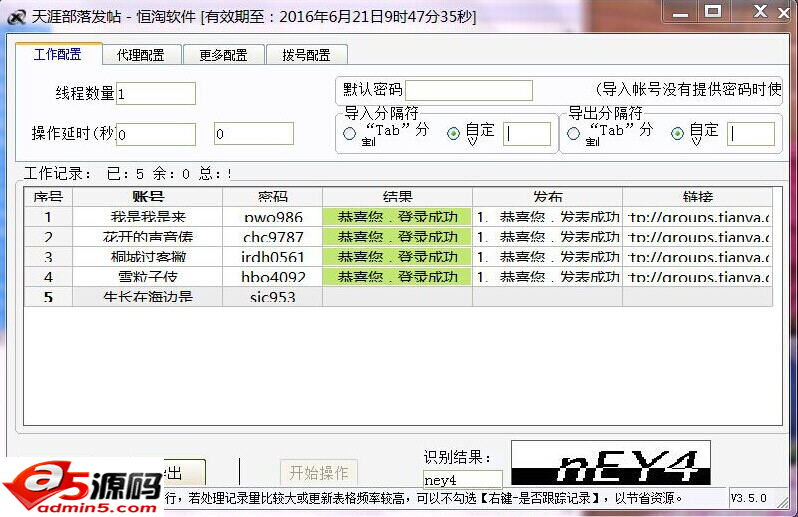Viewport: 798px width, 517px height.
Task: Maximize the 天涯部落发帖 window
Action: pos(712,12)
